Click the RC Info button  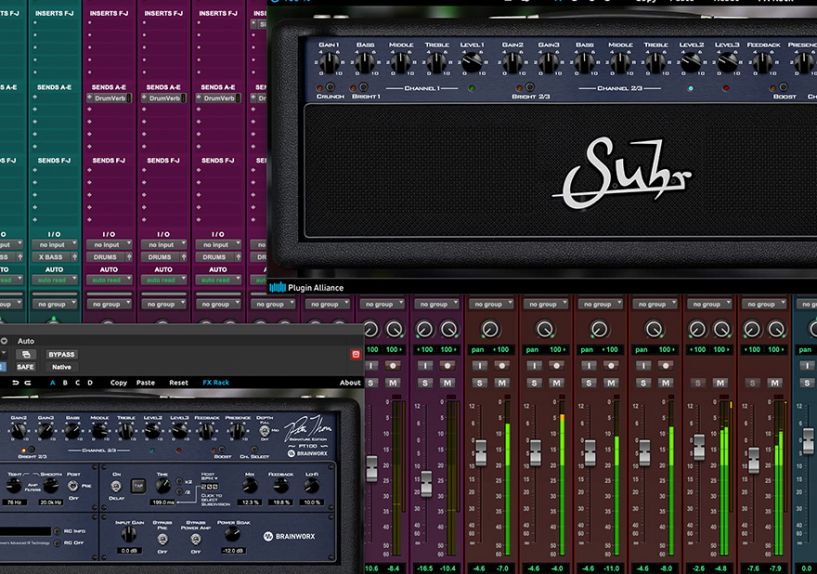coord(57,531)
